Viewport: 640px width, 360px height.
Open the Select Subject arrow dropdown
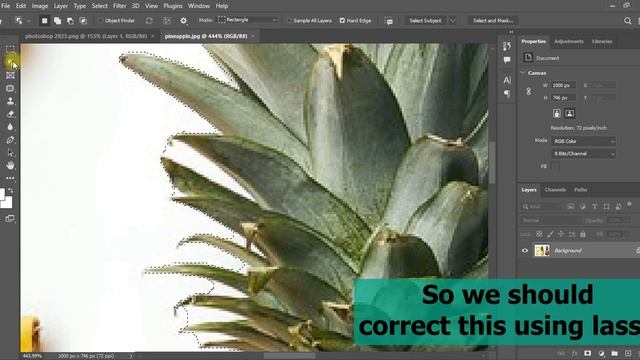(453, 20)
